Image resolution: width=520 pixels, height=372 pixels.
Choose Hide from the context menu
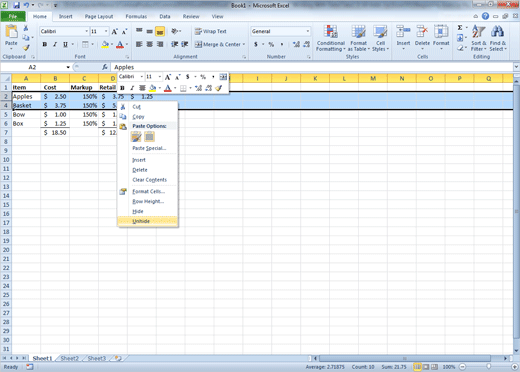(x=148, y=211)
